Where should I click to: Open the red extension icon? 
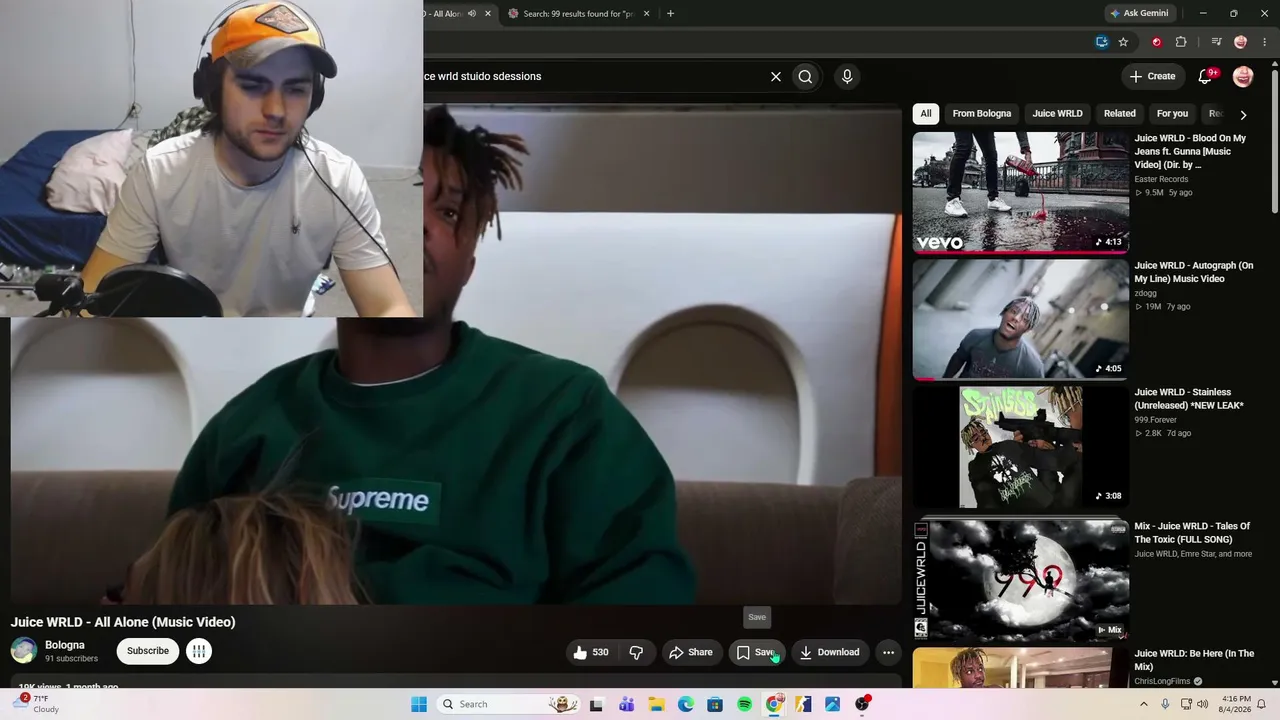1157,42
